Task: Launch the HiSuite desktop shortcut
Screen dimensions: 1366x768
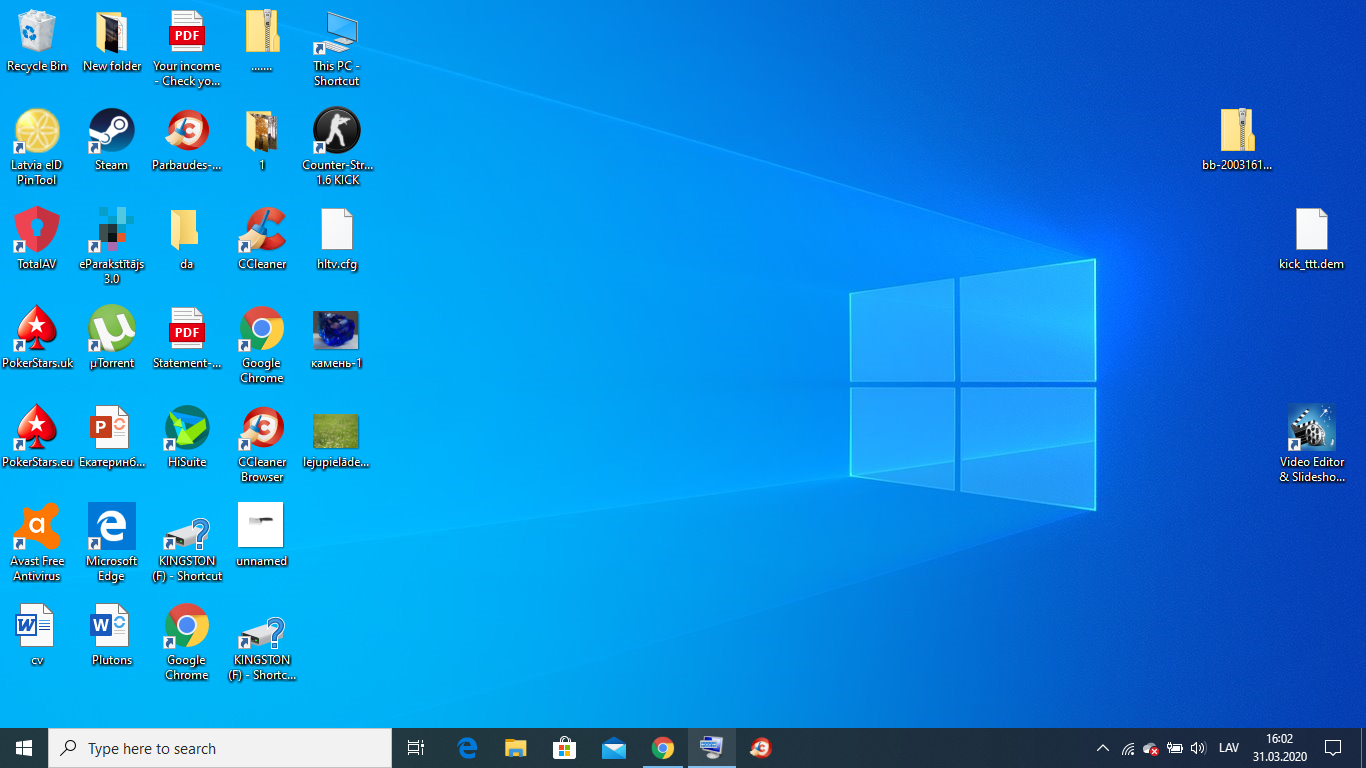Action: coord(187,438)
